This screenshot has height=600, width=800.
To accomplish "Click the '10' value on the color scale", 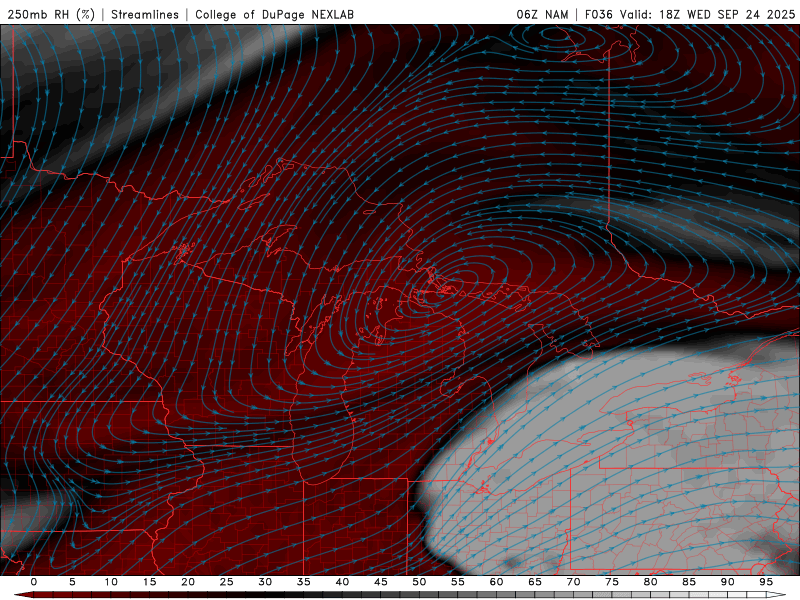I will coord(111,582).
